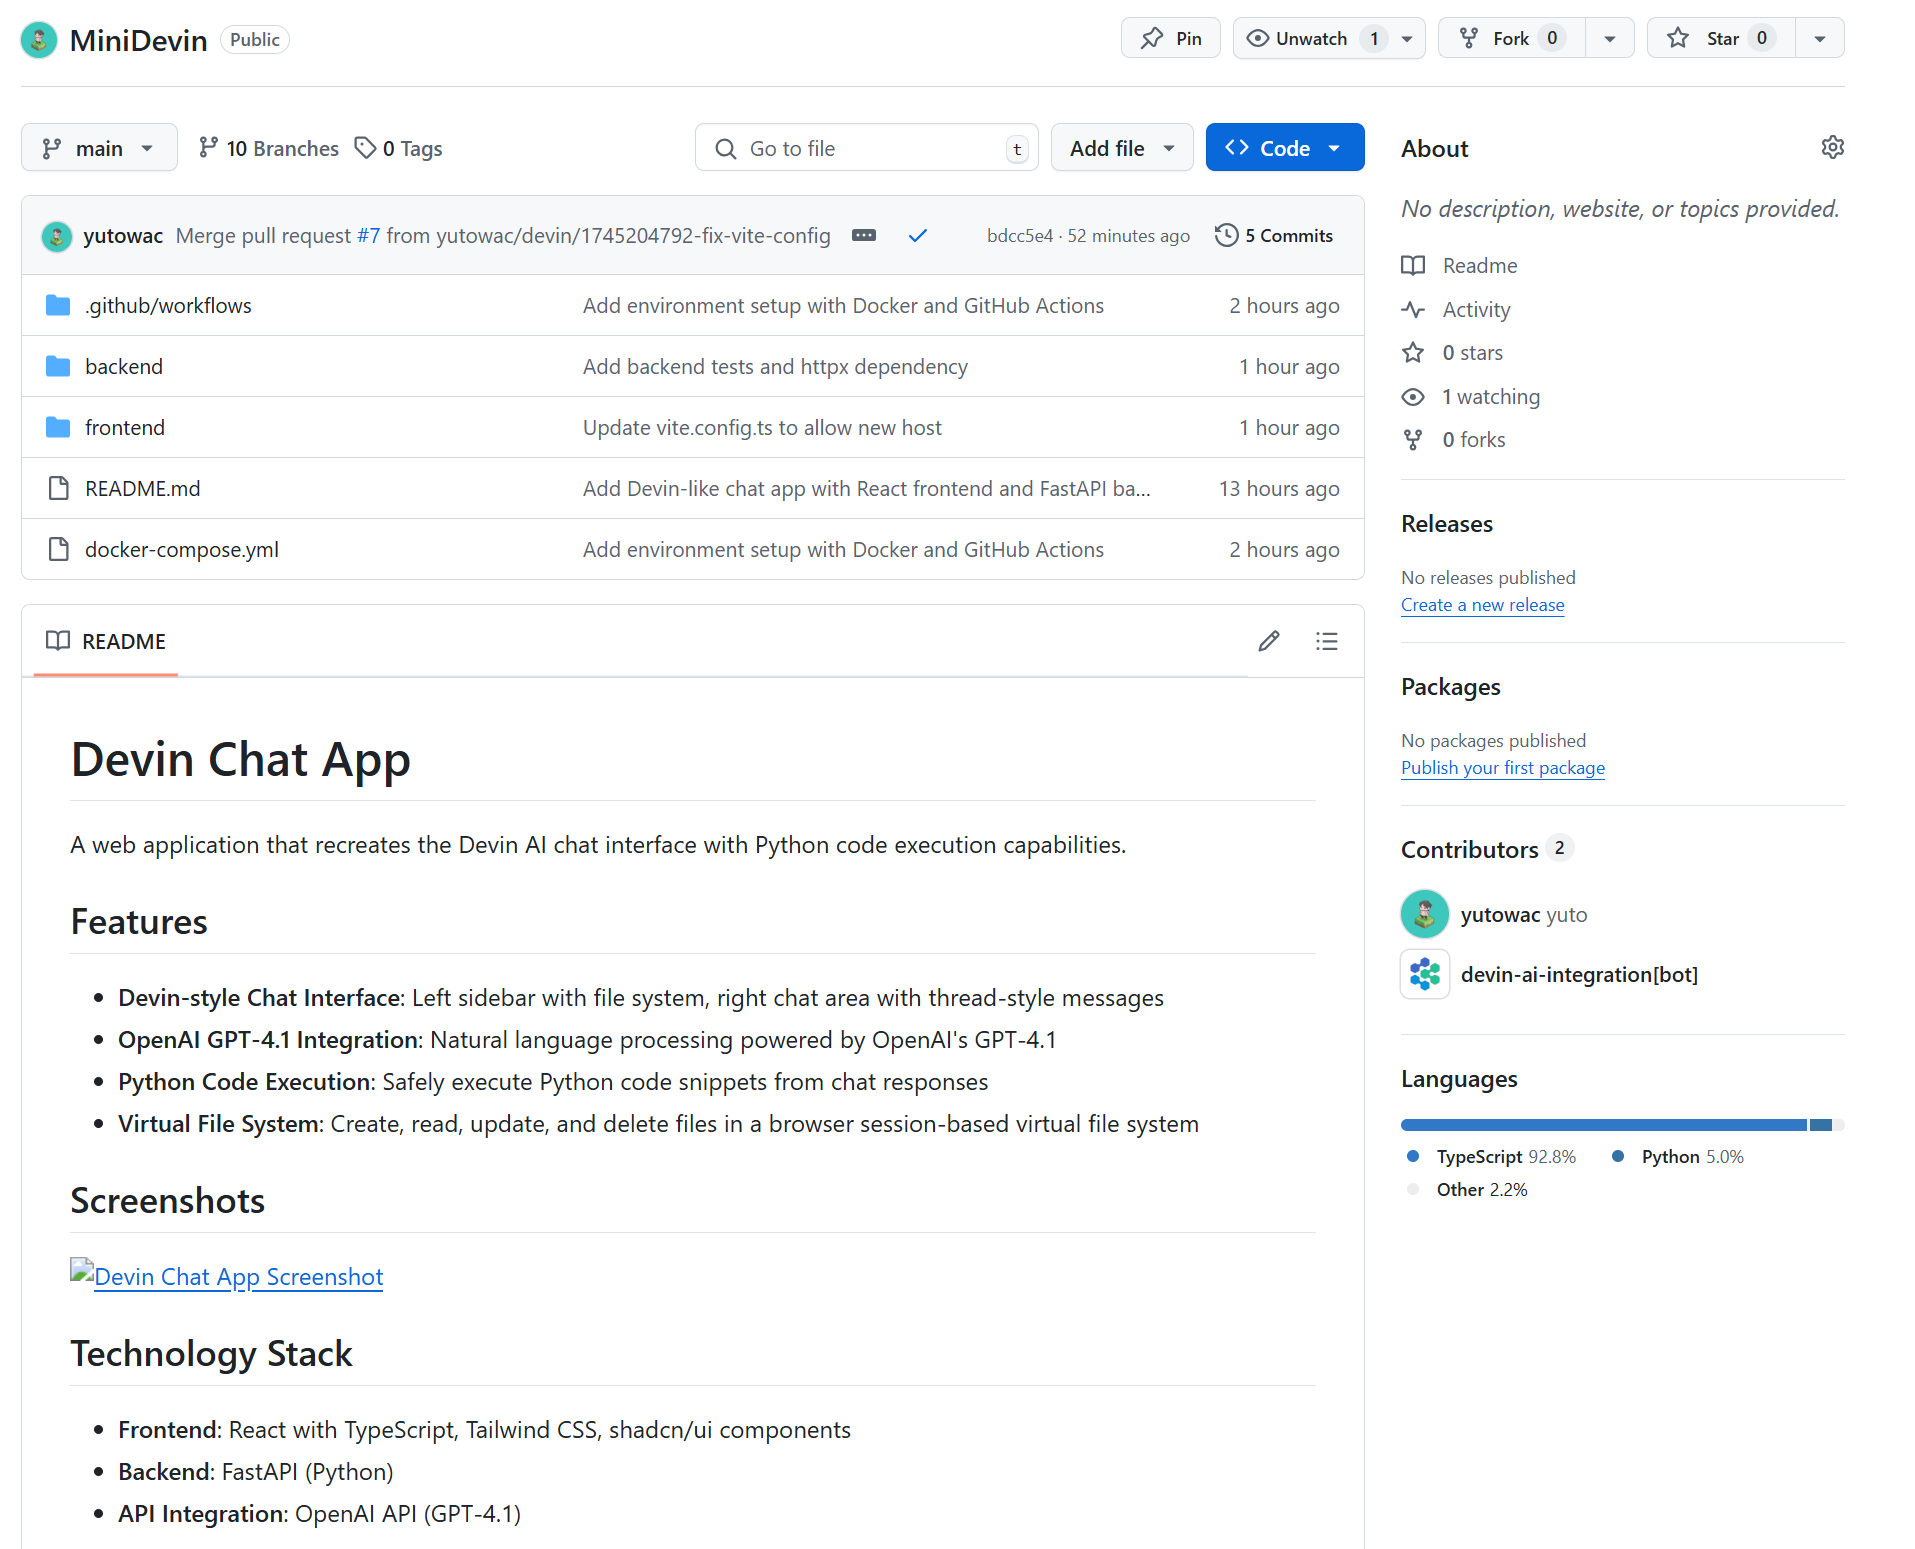This screenshot has width=1915, height=1549.
Task: Expand the commit message ellipsis button
Action: [864, 236]
